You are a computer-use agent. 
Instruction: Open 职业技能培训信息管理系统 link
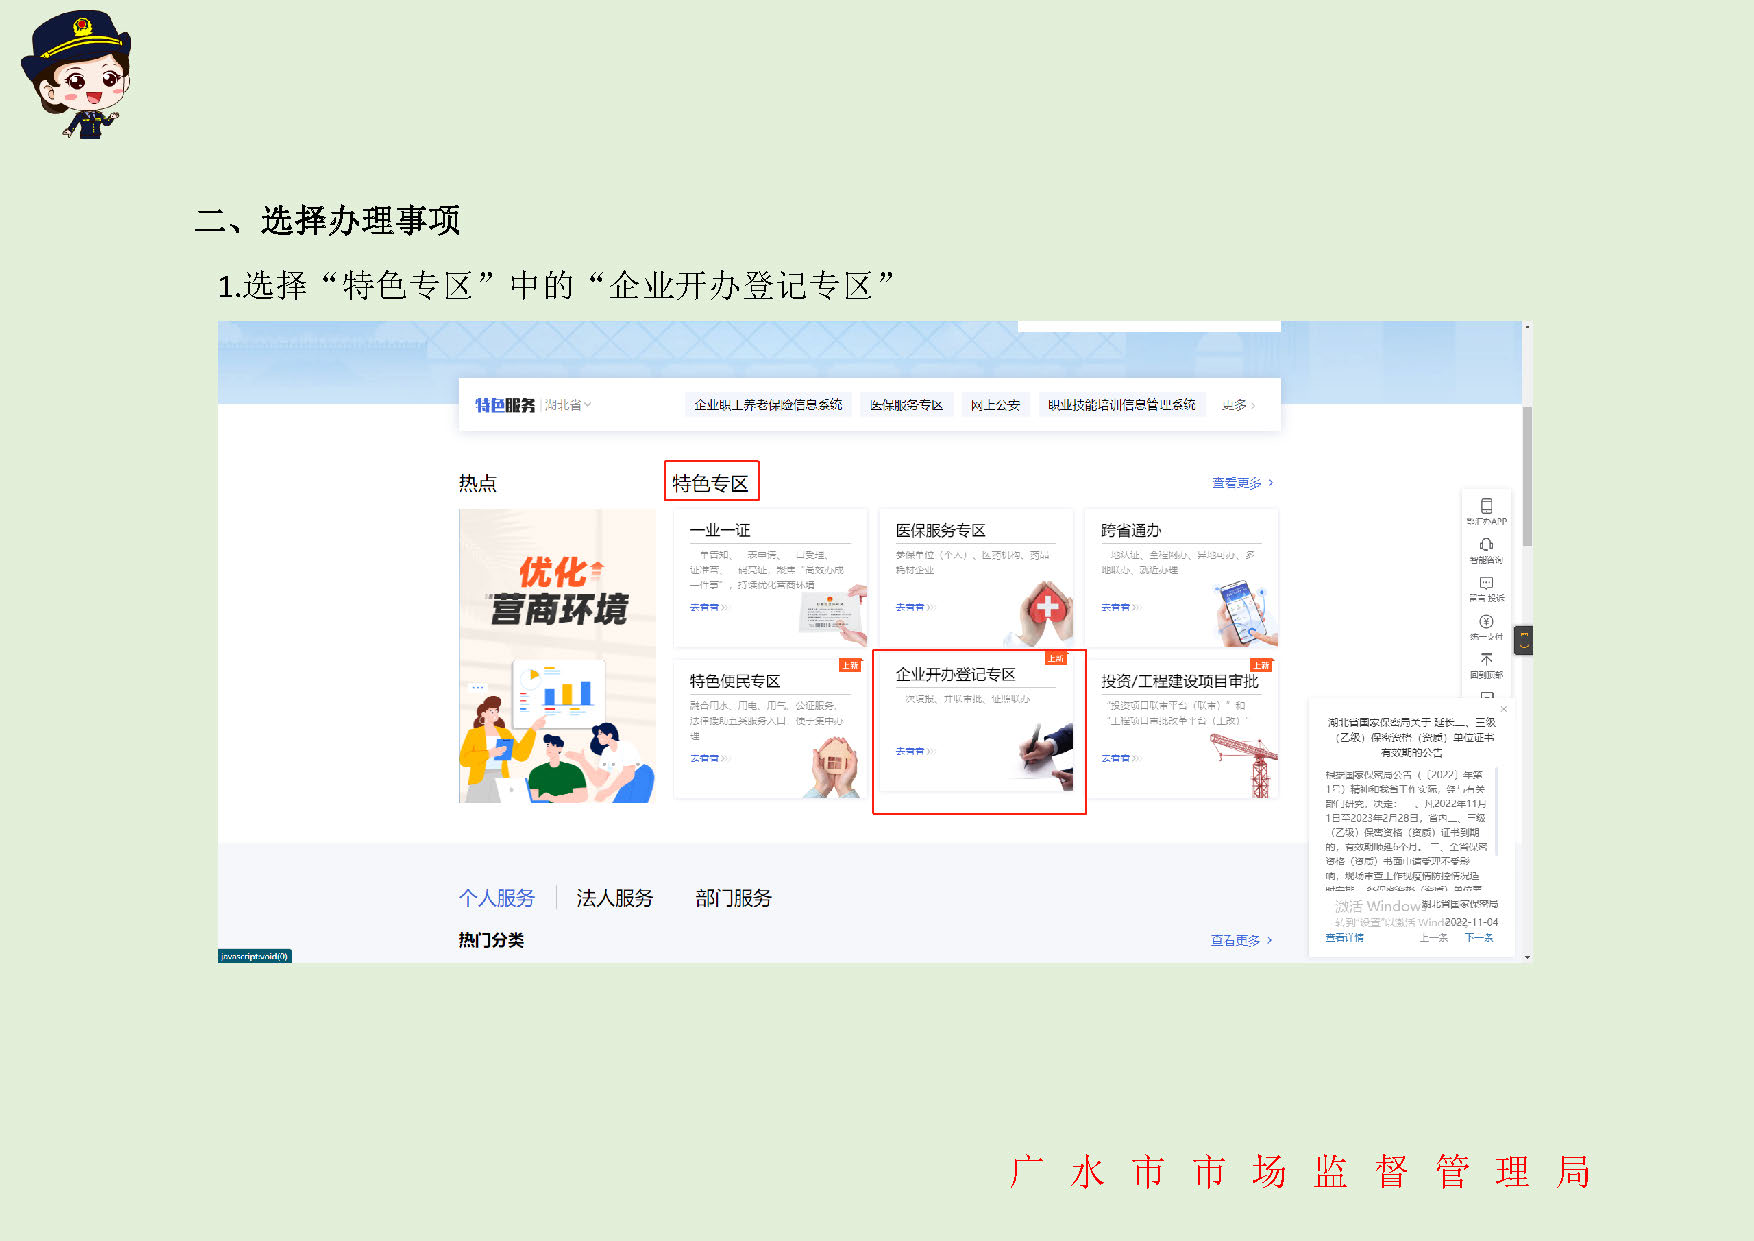[1121, 405]
